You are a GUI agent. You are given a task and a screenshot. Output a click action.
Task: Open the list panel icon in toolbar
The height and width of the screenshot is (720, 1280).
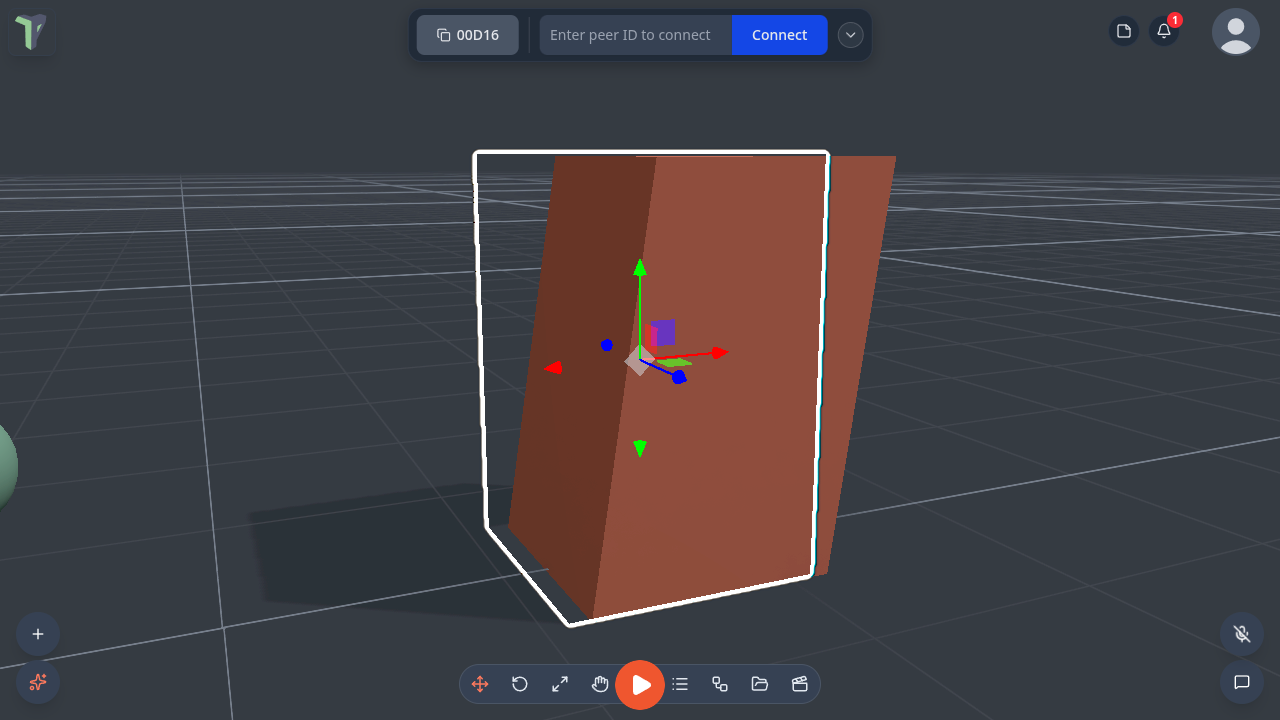(x=680, y=684)
